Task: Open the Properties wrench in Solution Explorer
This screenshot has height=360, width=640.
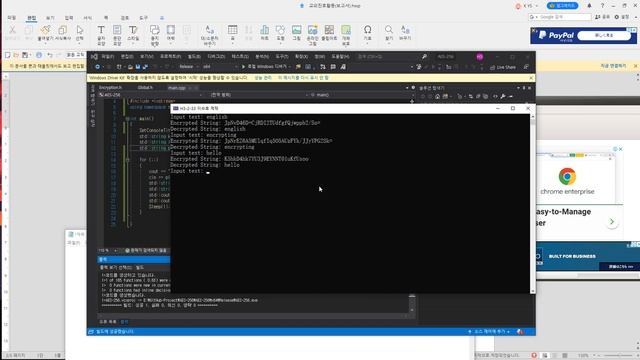Action: pyautogui.click(x=503, y=96)
